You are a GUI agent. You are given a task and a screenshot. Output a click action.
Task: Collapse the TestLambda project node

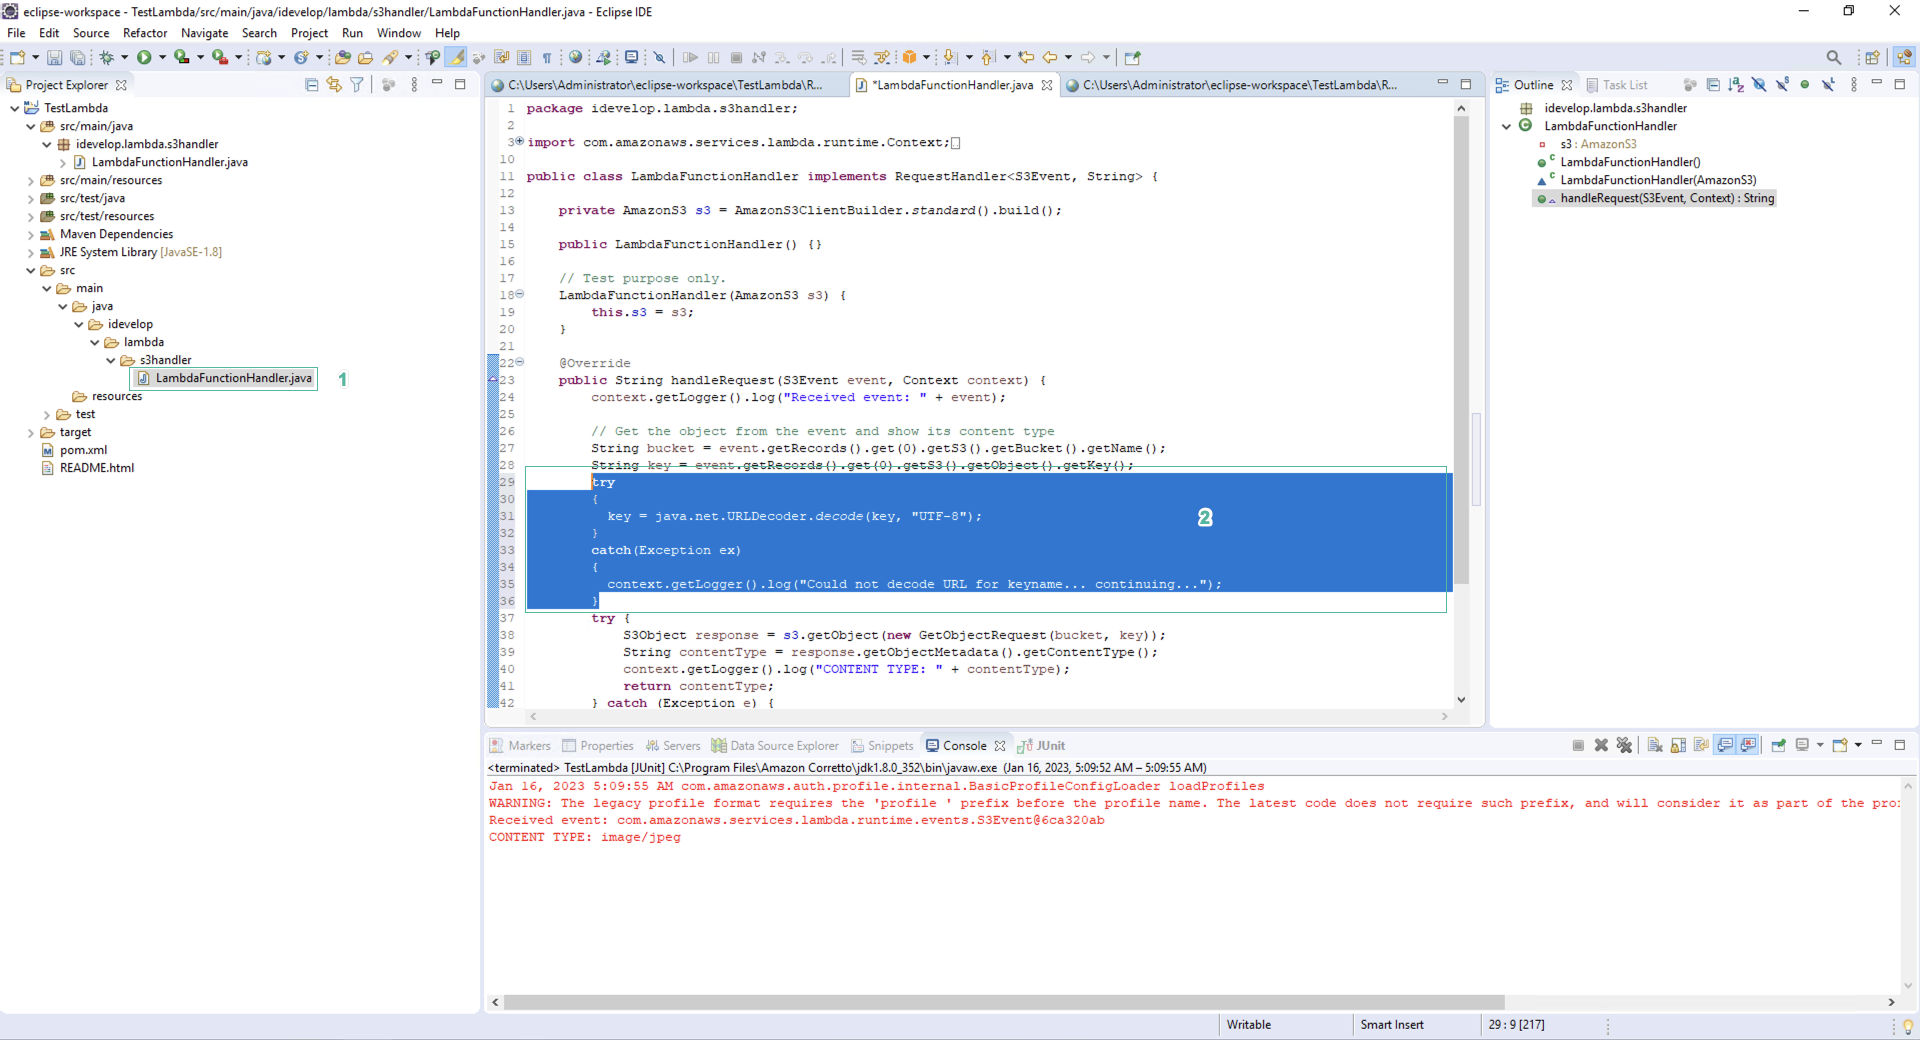[14, 108]
